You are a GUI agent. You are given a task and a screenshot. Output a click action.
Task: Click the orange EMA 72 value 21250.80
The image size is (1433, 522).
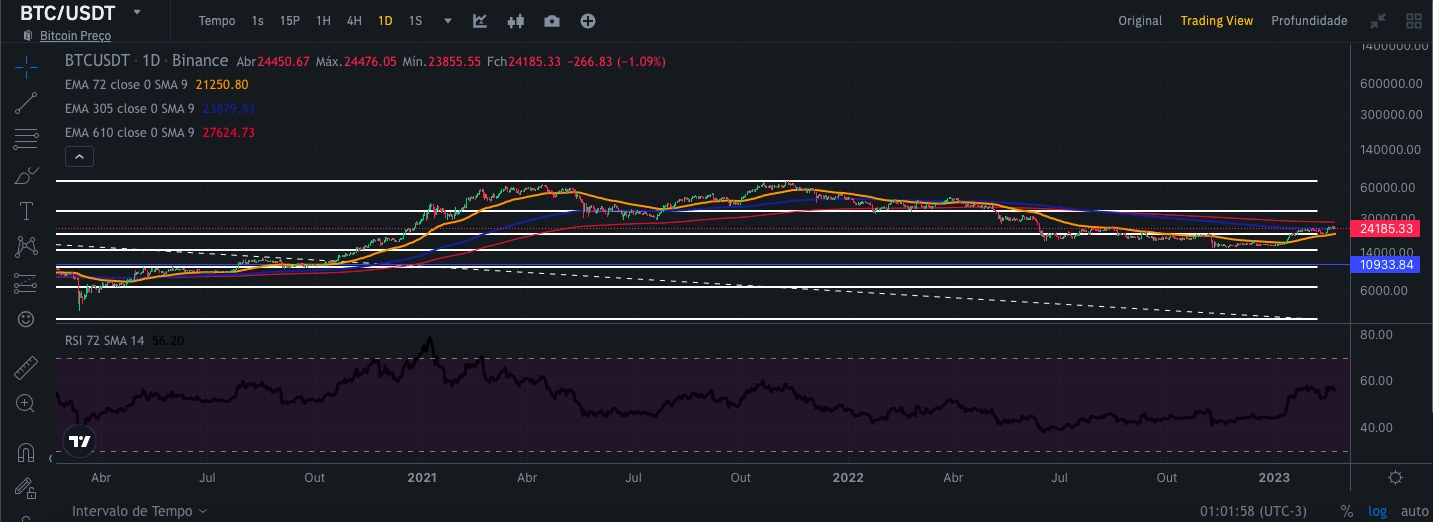222,85
